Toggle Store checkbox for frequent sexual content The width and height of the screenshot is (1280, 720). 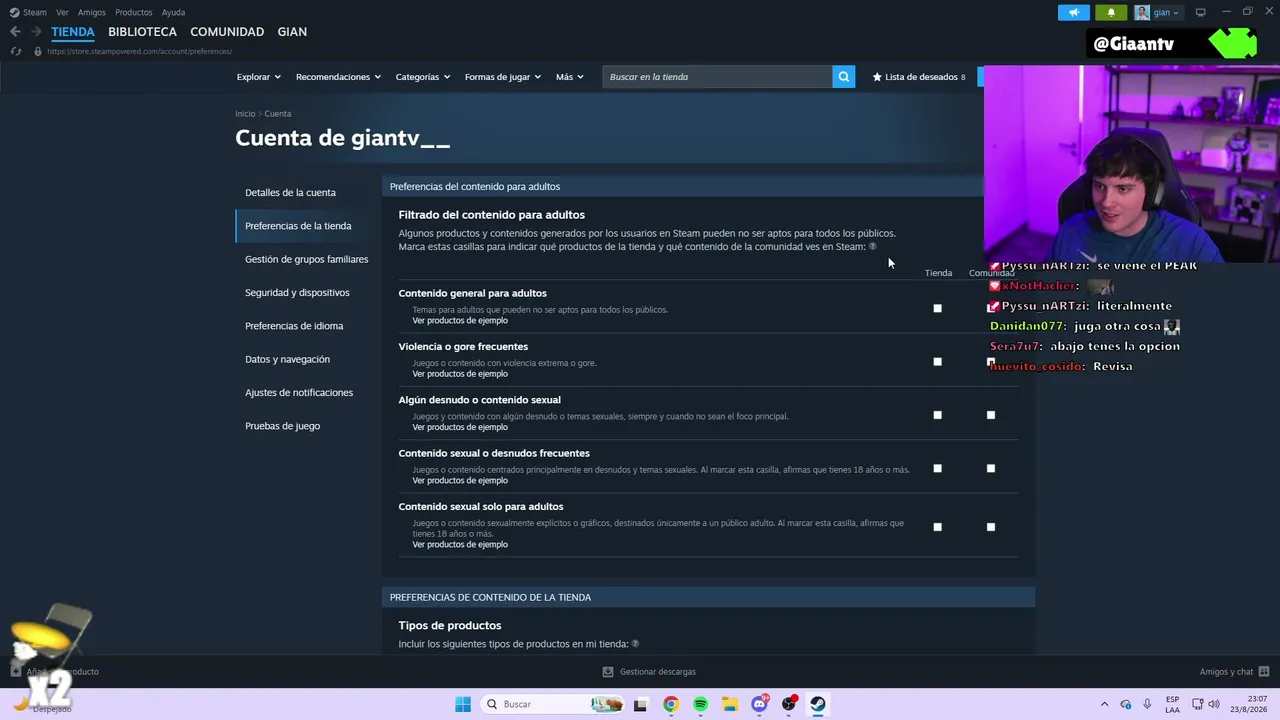(937, 468)
